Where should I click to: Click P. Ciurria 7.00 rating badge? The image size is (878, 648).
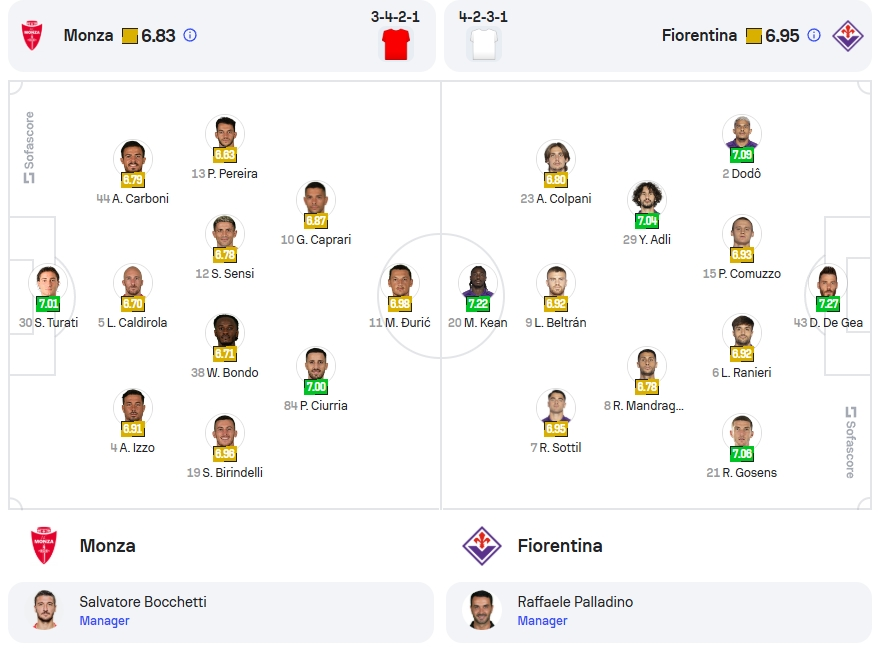(x=316, y=386)
